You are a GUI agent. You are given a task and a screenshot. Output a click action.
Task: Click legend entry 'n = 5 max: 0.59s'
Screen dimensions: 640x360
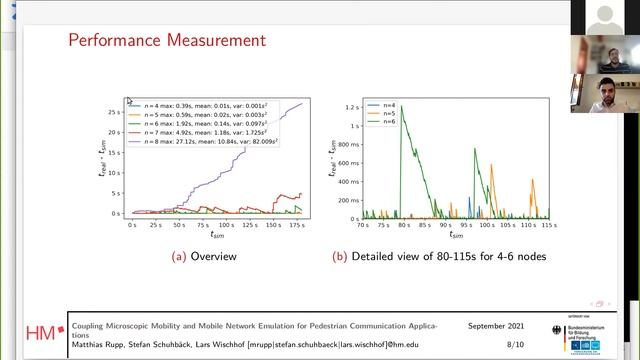(x=198, y=115)
